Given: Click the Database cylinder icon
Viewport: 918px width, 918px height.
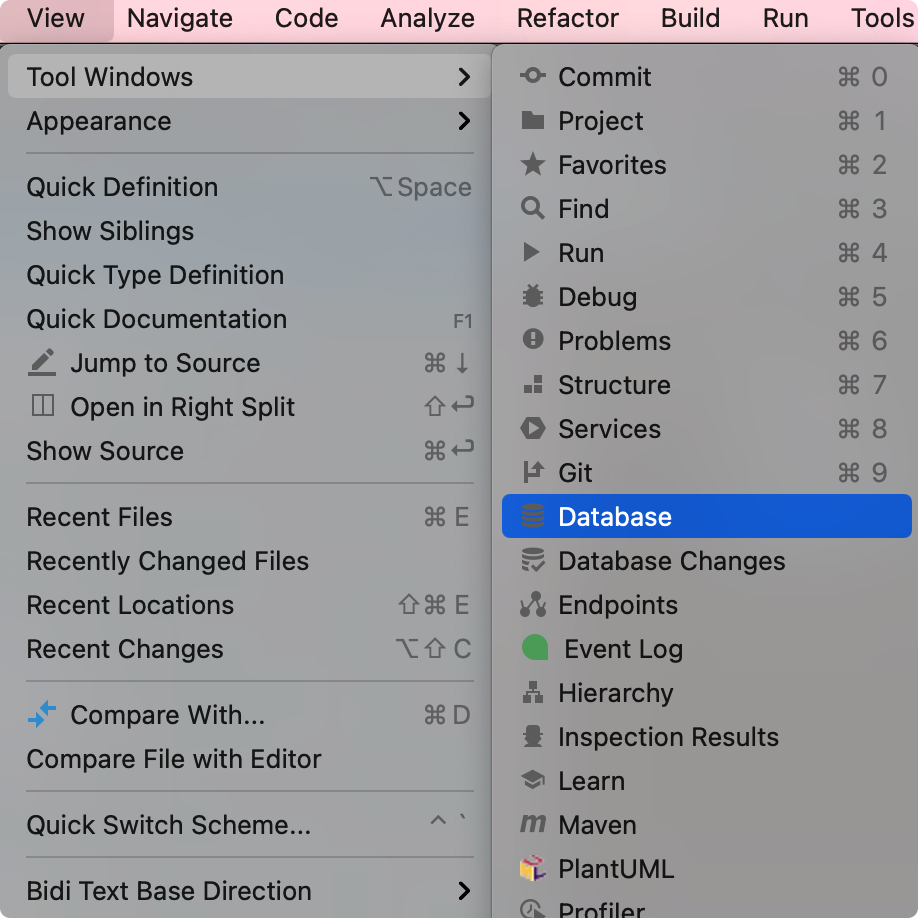Looking at the screenshot, I should pyautogui.click(x=532, y=516).
